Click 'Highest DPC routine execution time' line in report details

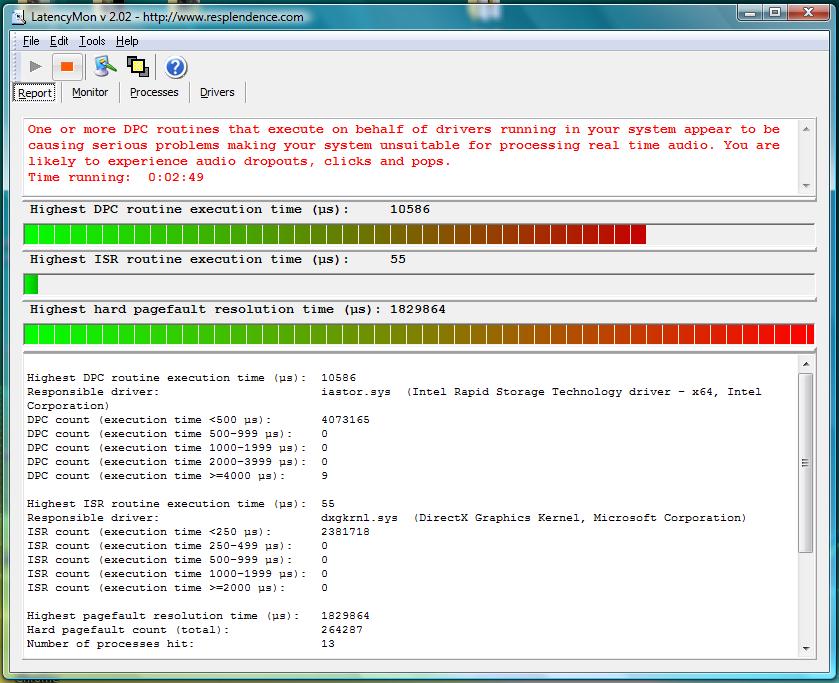tap(192, 378)
